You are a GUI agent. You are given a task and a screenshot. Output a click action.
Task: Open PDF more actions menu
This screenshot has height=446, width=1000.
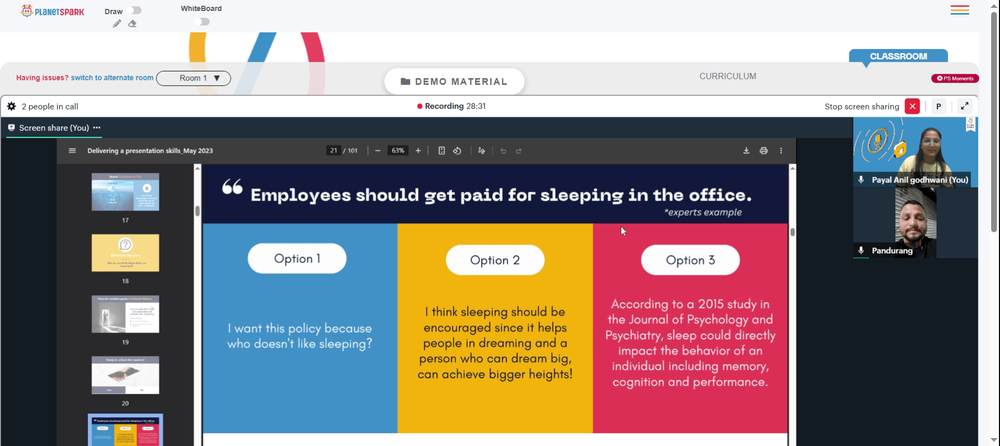coord(781,151)
